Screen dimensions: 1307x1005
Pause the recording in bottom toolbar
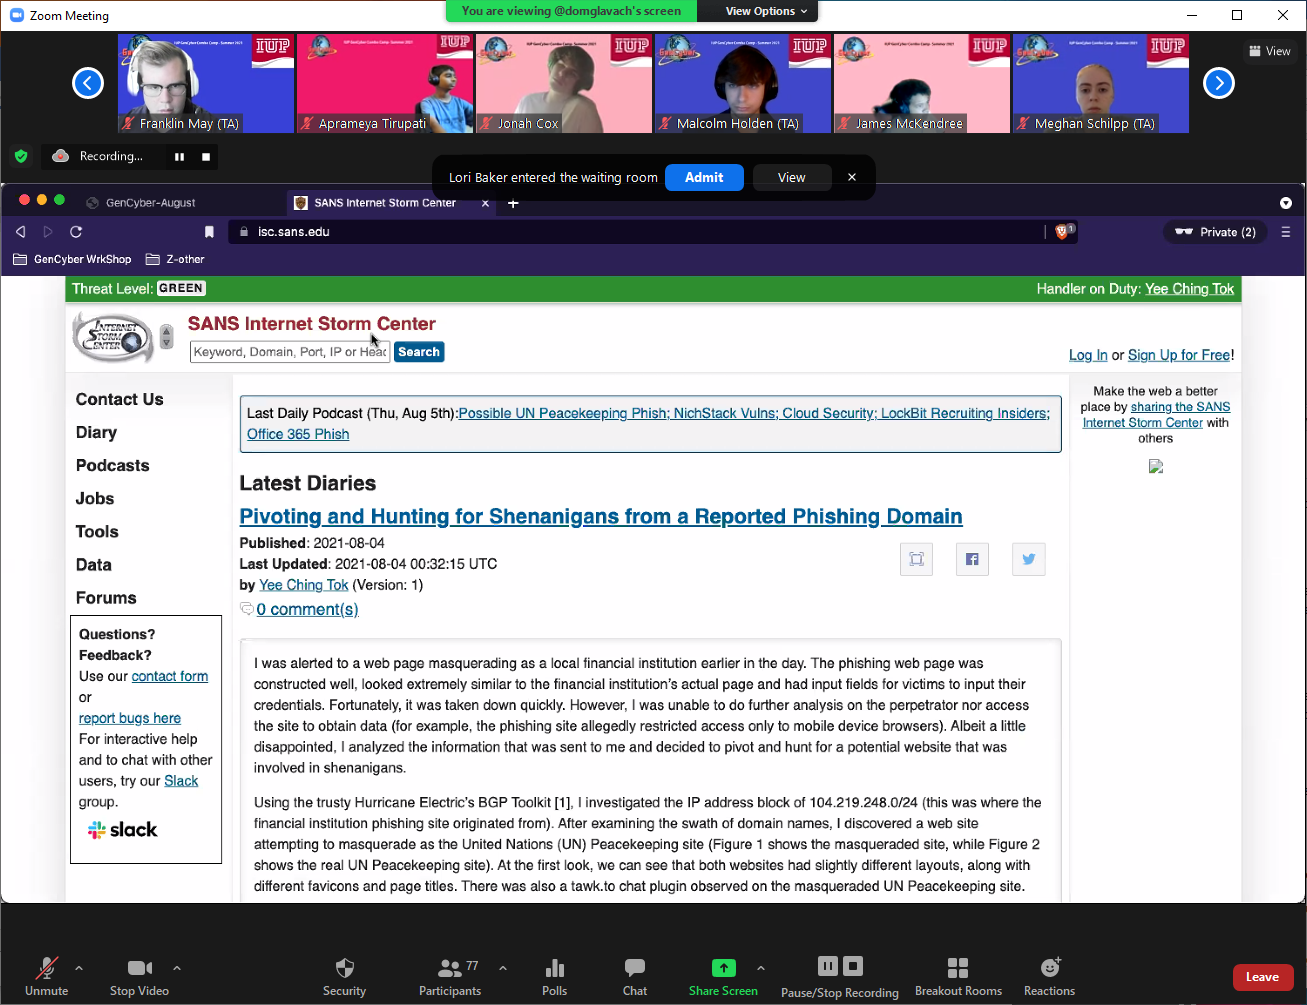(828, 966)
